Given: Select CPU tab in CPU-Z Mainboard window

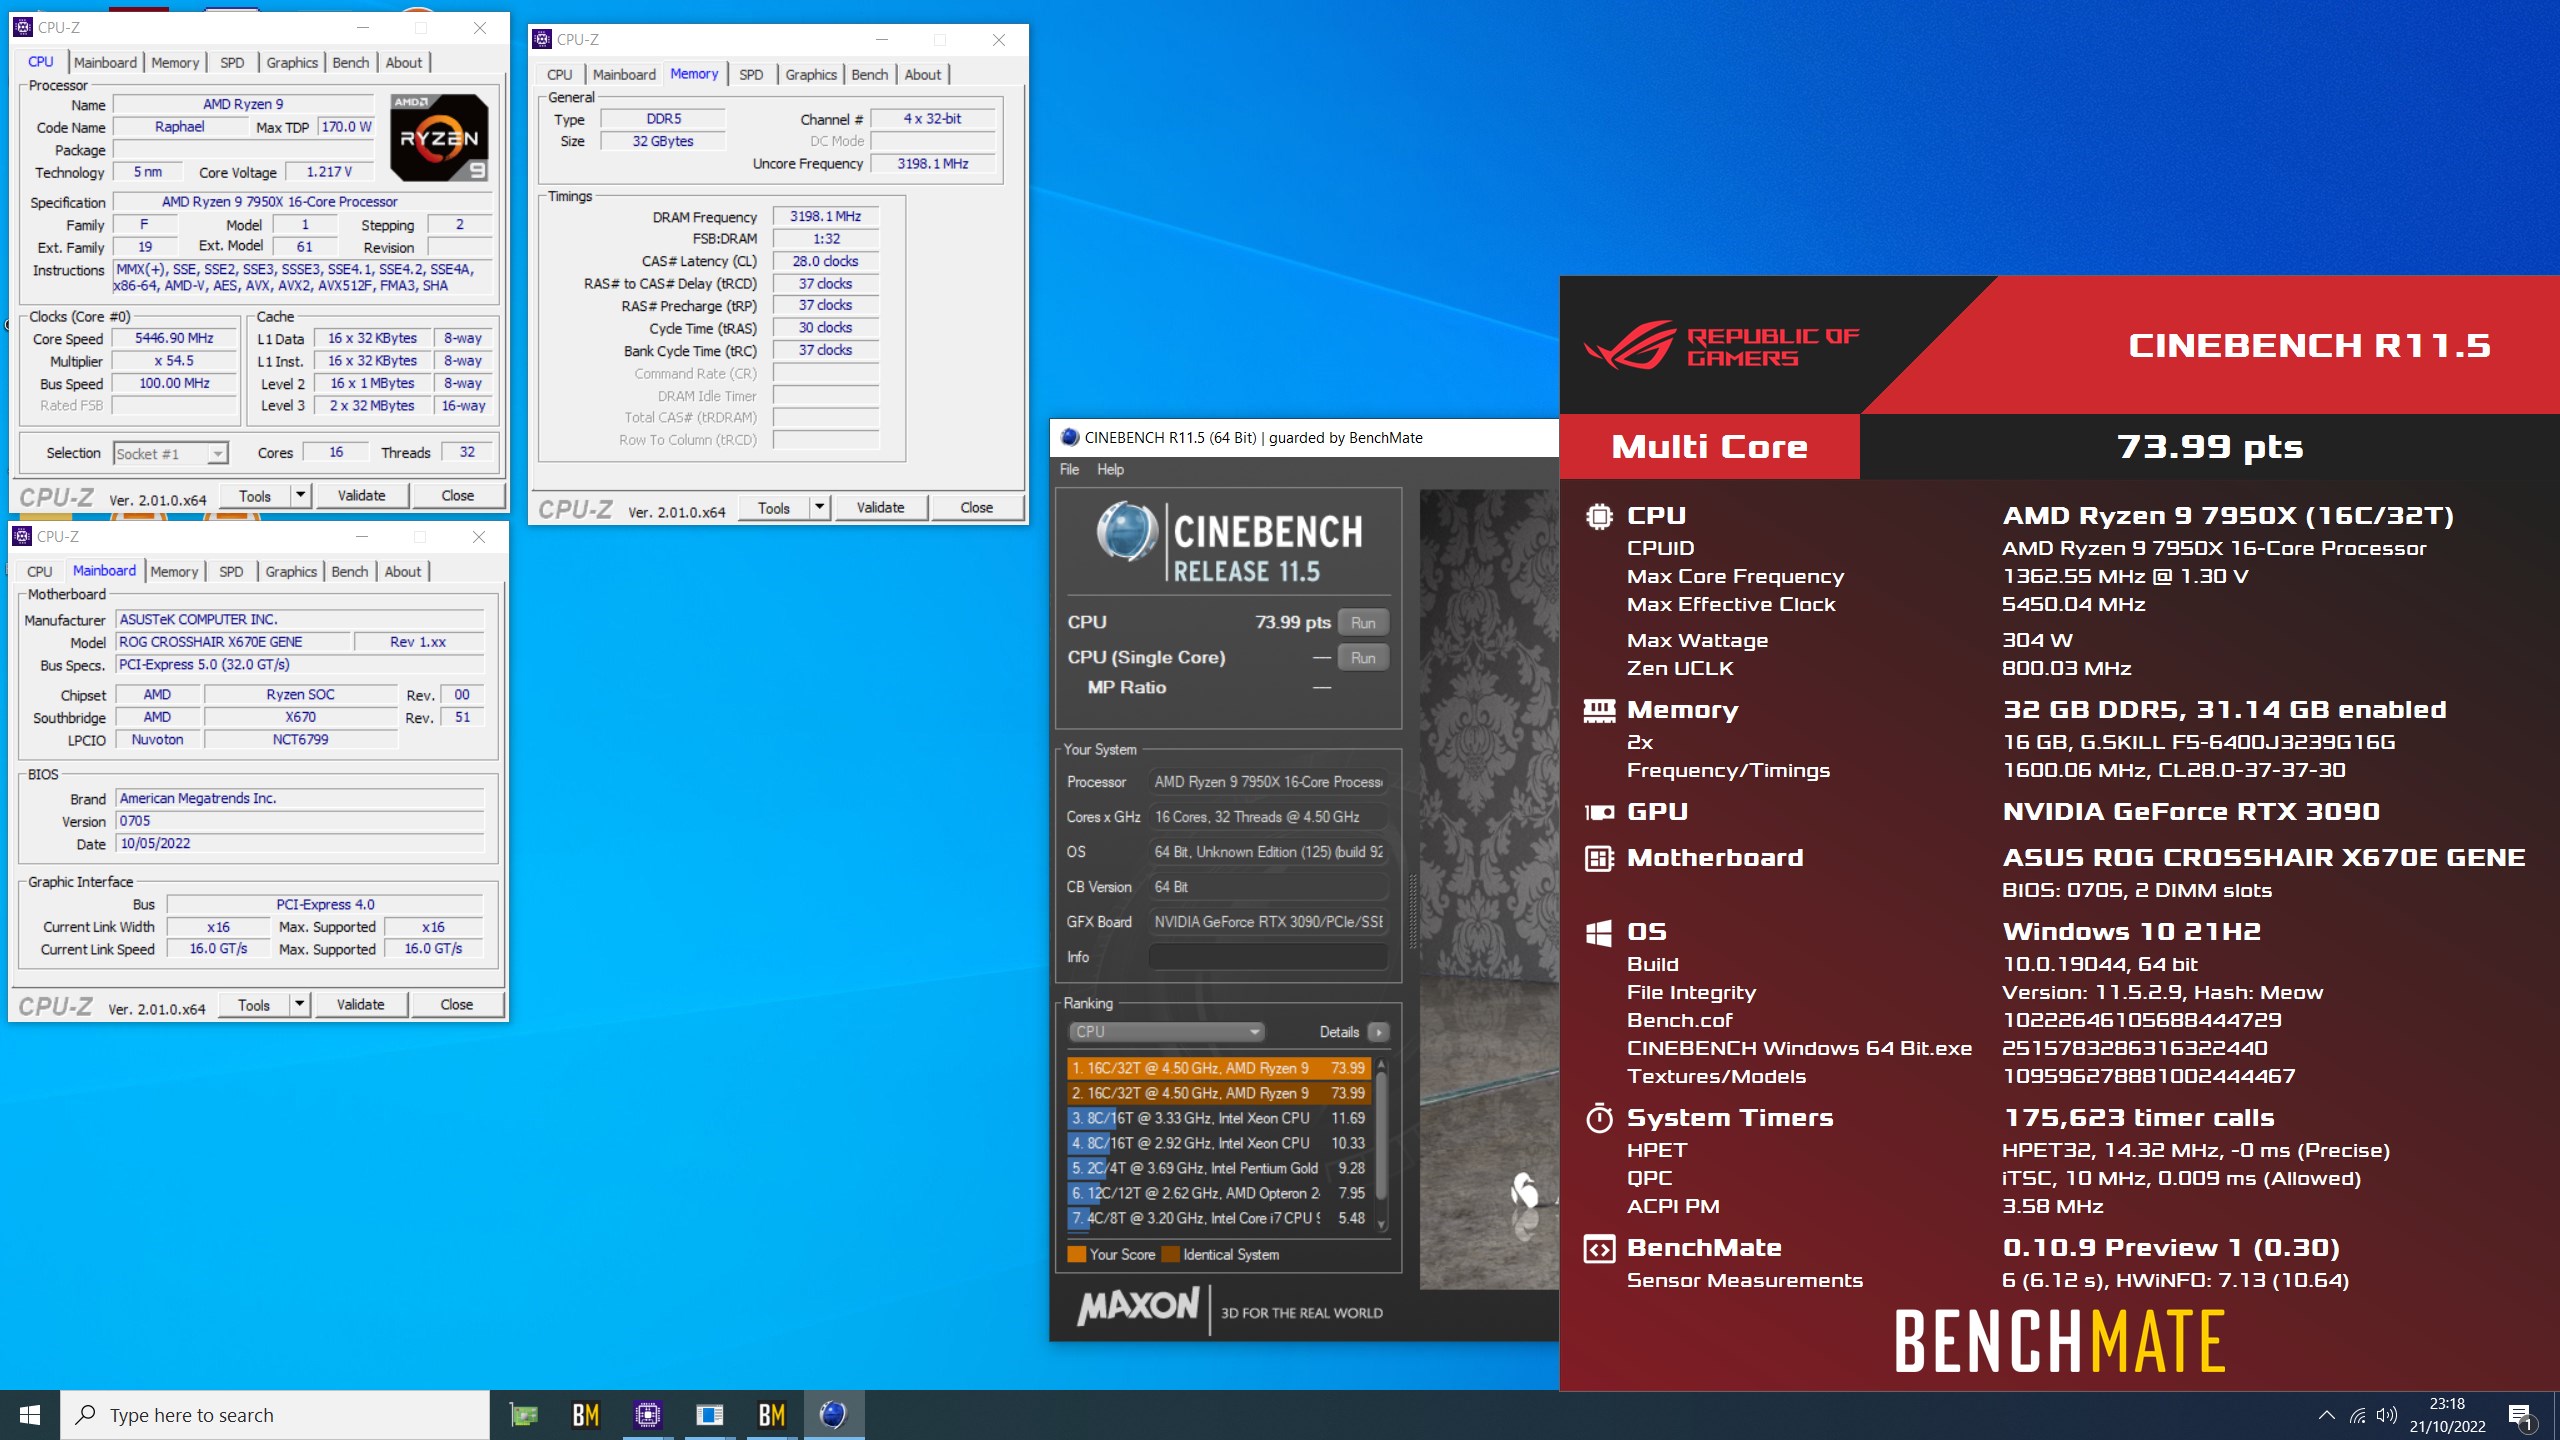Looking at the screenshot, I should tap(40, 571).
